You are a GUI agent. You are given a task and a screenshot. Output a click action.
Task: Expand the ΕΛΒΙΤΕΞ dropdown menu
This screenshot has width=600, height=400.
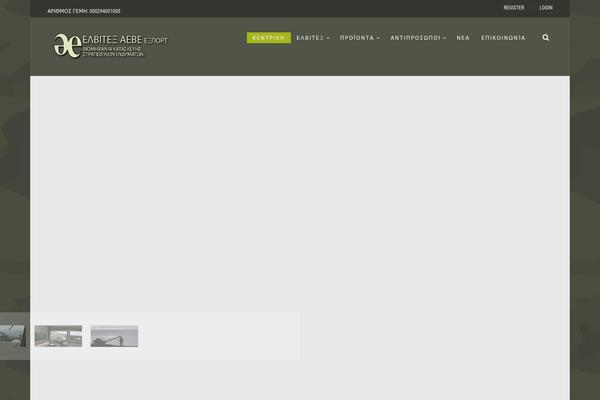[x=313, y=38]
